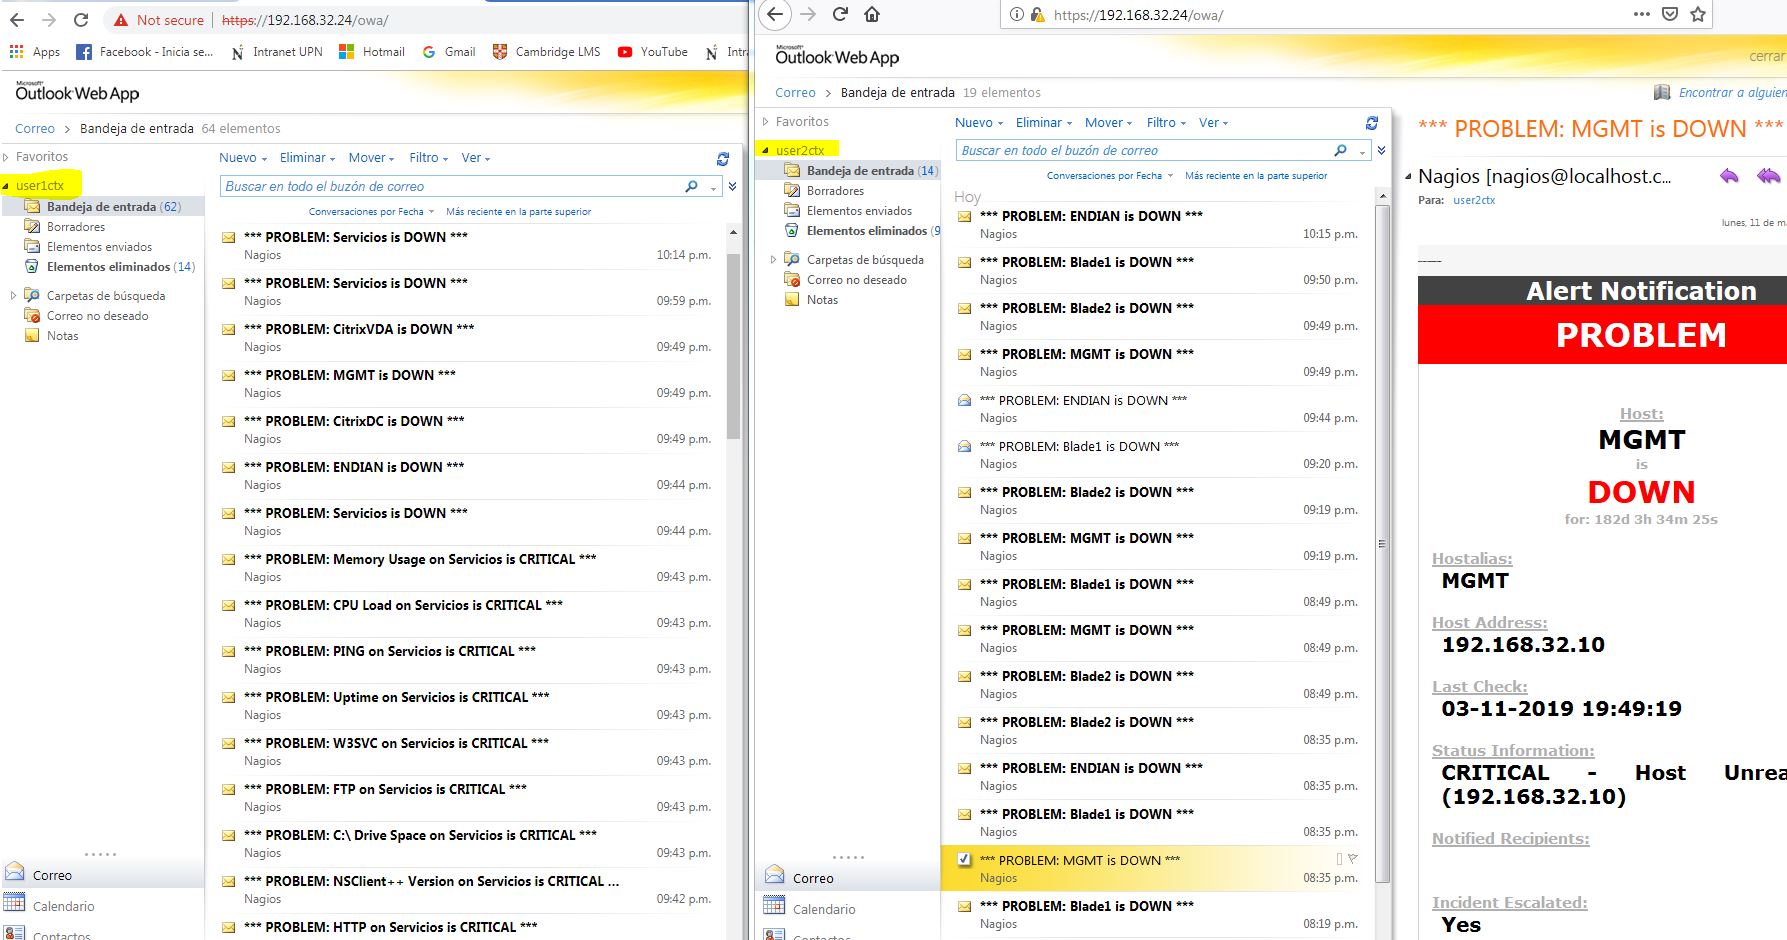Reload the page in the right Firefox window

(x=840, y=14)
